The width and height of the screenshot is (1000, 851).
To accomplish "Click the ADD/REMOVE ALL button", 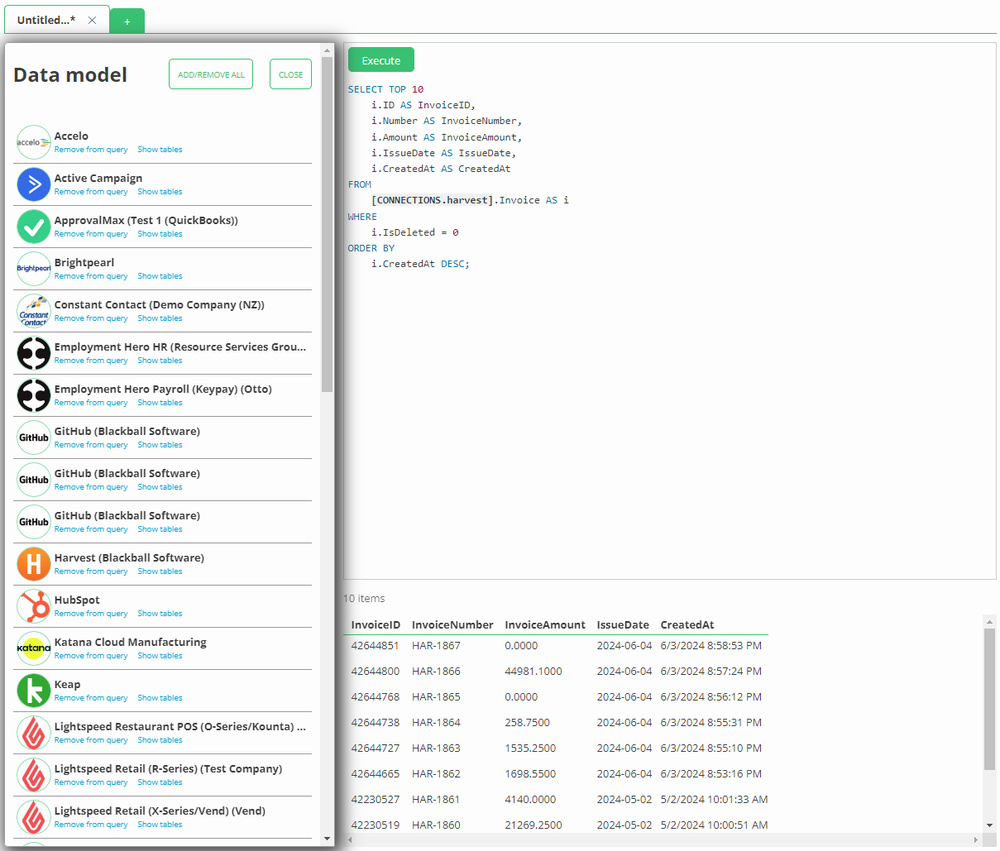I will [210, 74].
